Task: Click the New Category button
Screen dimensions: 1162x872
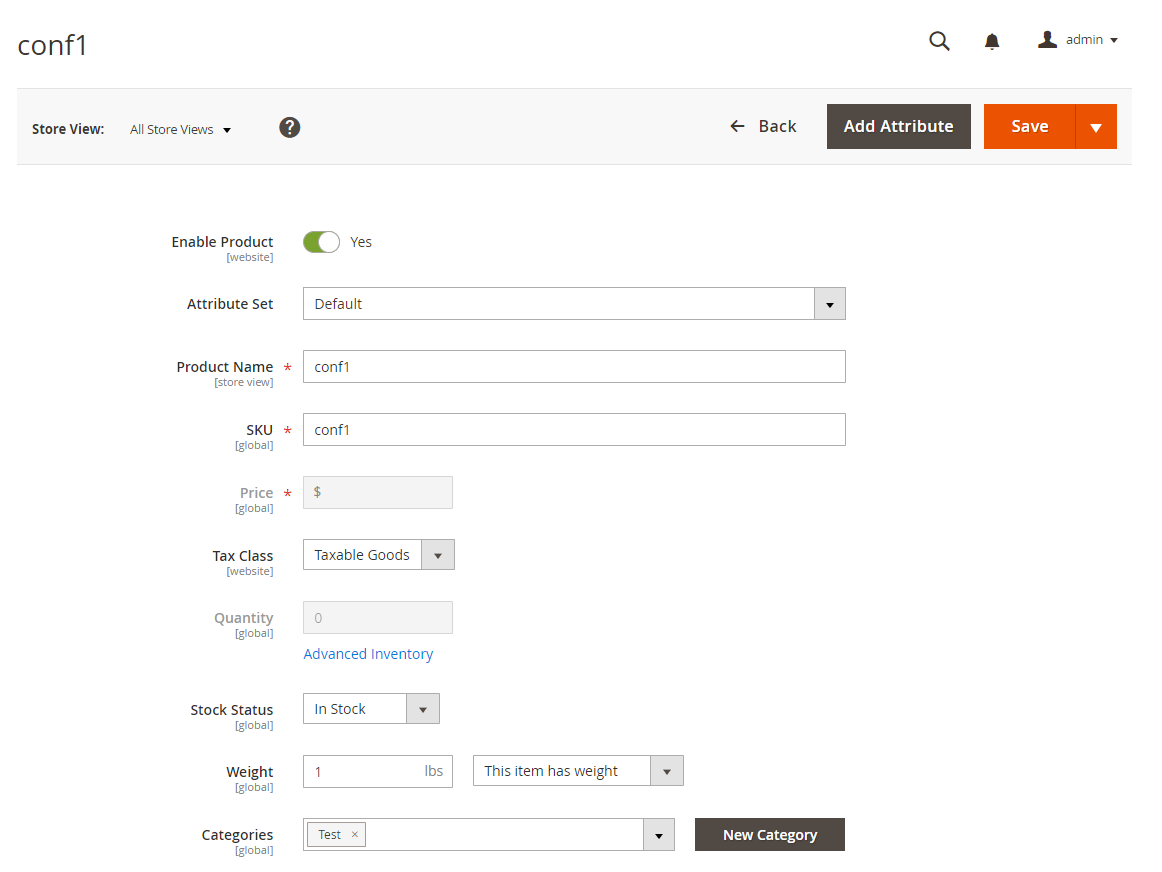Action: (x=769, y=835)
